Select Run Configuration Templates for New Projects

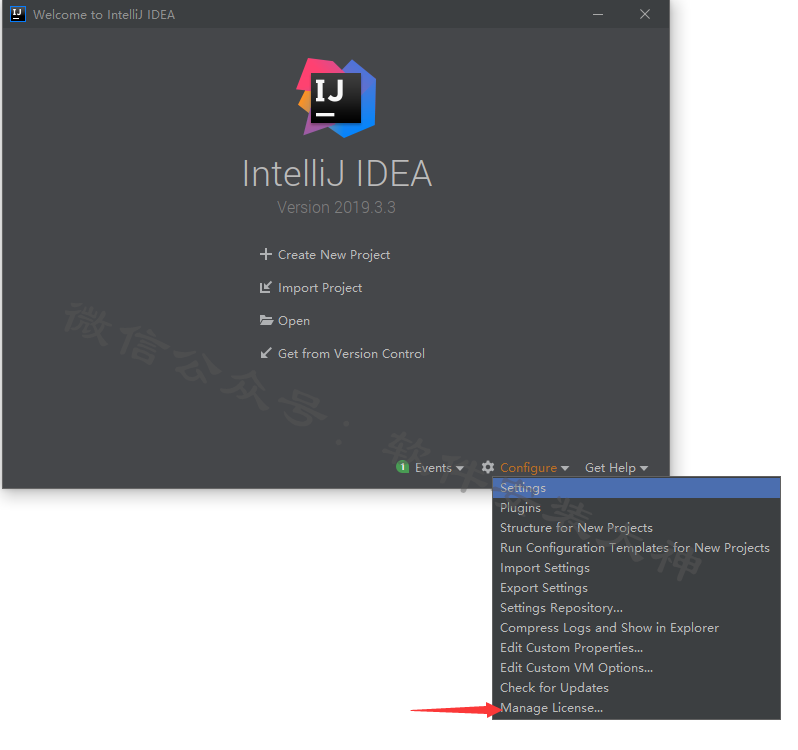point(636,547)
